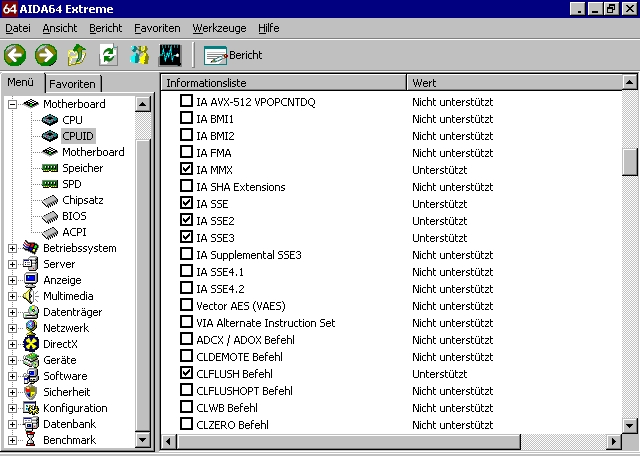Image resolution: width=640 pixels, height=456 pixels.
Task: Select the Motherboard child tree item
Action: pos(93,152)
